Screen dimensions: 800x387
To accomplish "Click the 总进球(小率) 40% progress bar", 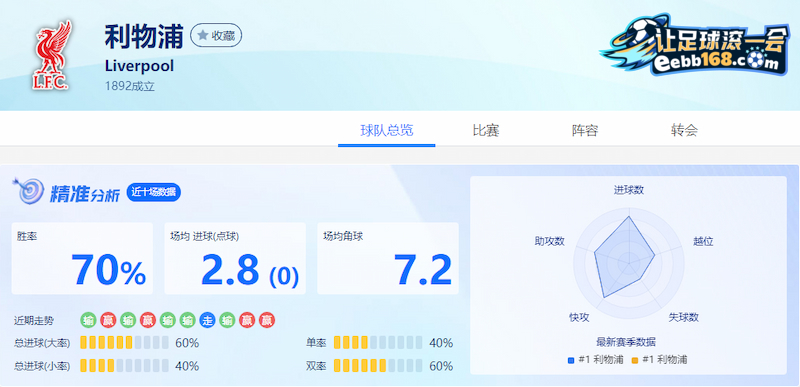I will pos(124,366).
